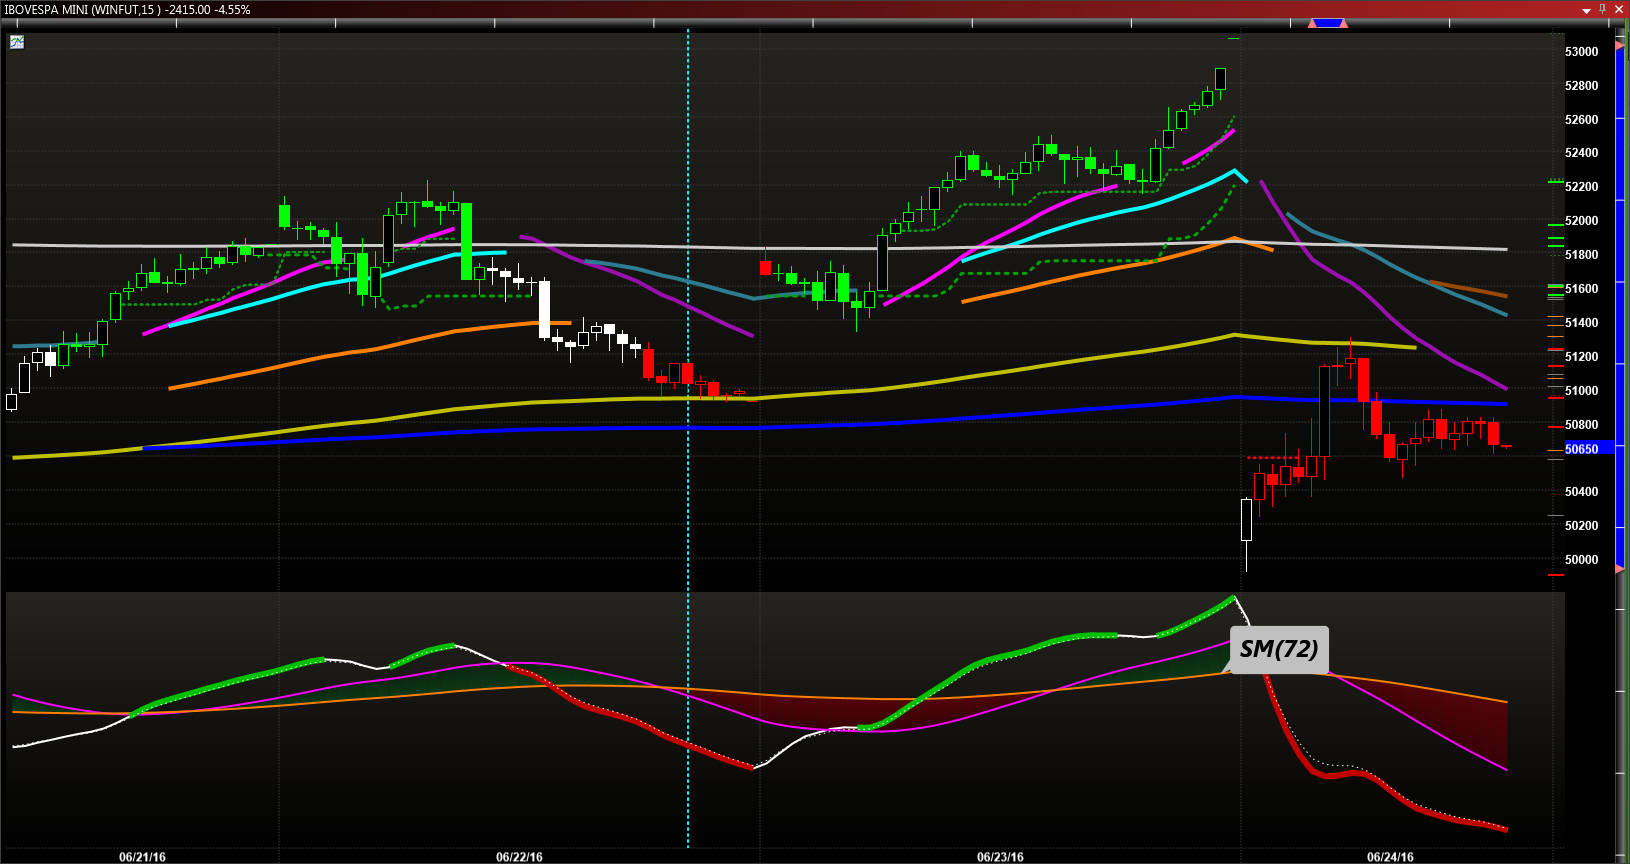Click the left pink handle of time range slider
The image size is (1630, 864).
tap(1312, 23)
